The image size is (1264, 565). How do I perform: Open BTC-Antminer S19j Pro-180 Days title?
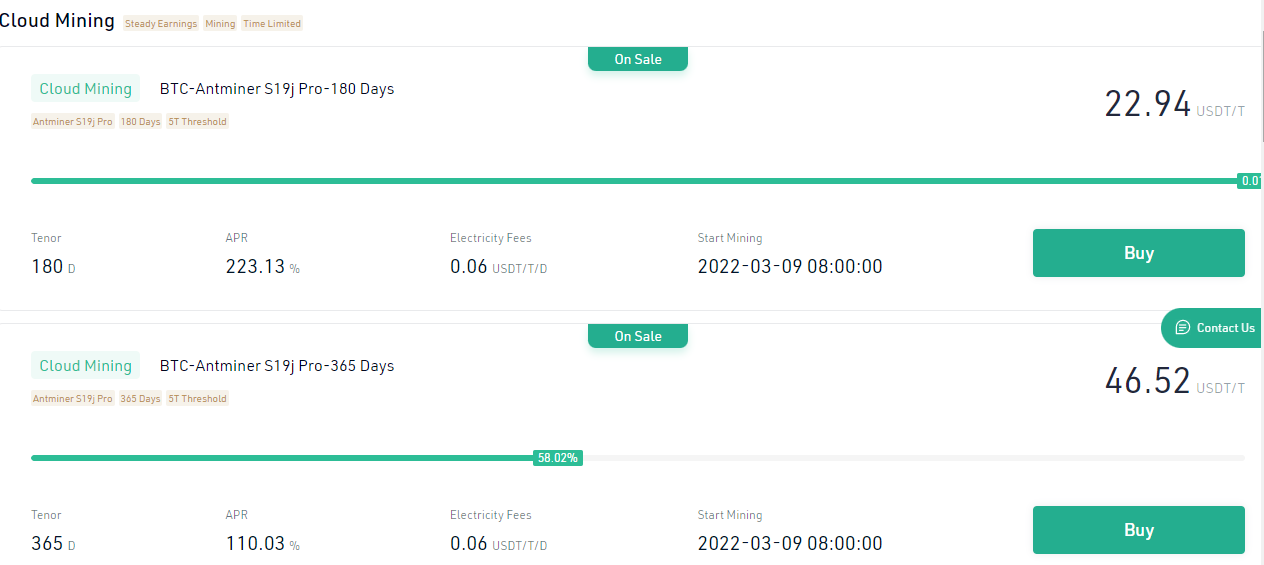pos(277,89)
